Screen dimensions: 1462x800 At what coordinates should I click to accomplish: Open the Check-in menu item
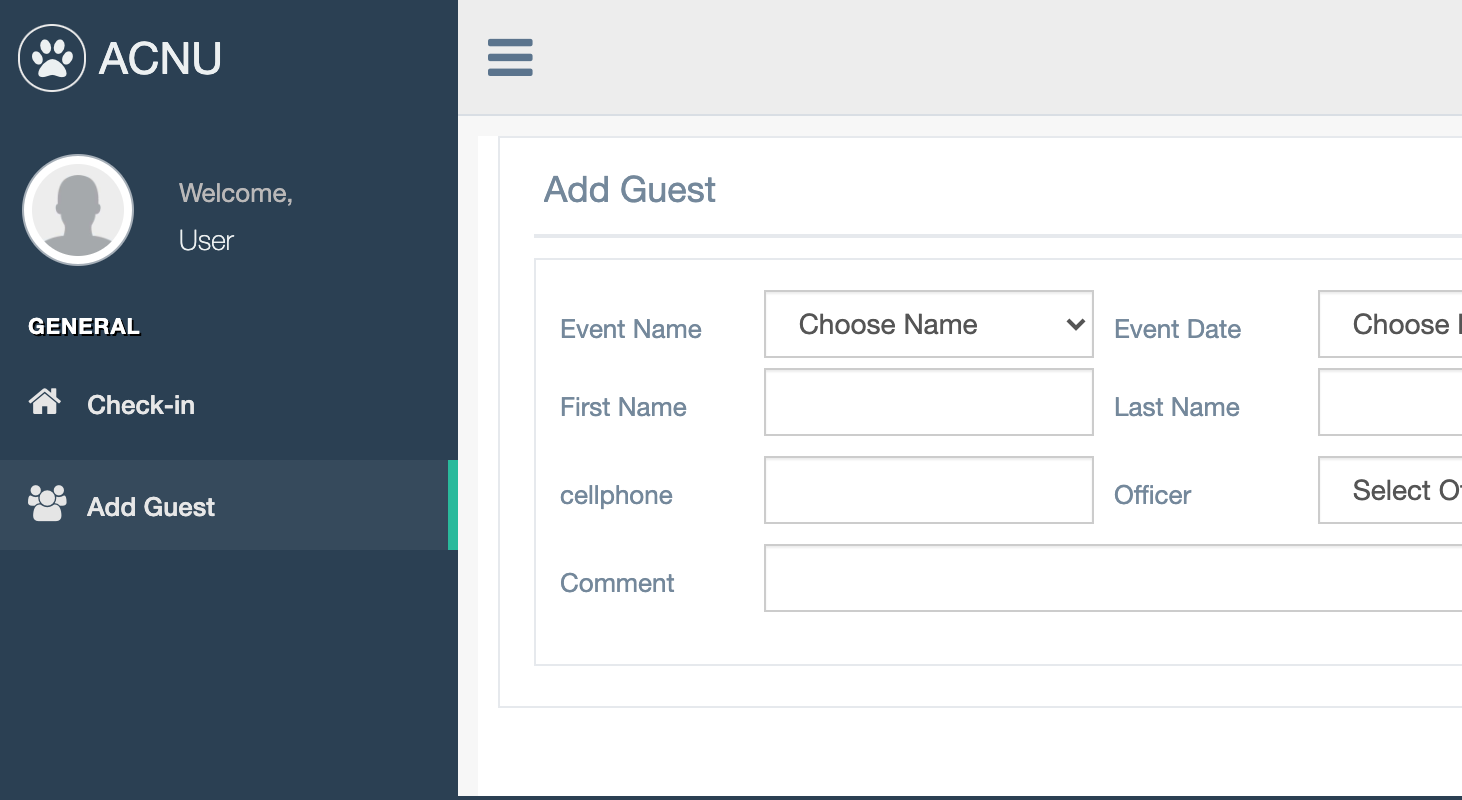coord(140,405)
